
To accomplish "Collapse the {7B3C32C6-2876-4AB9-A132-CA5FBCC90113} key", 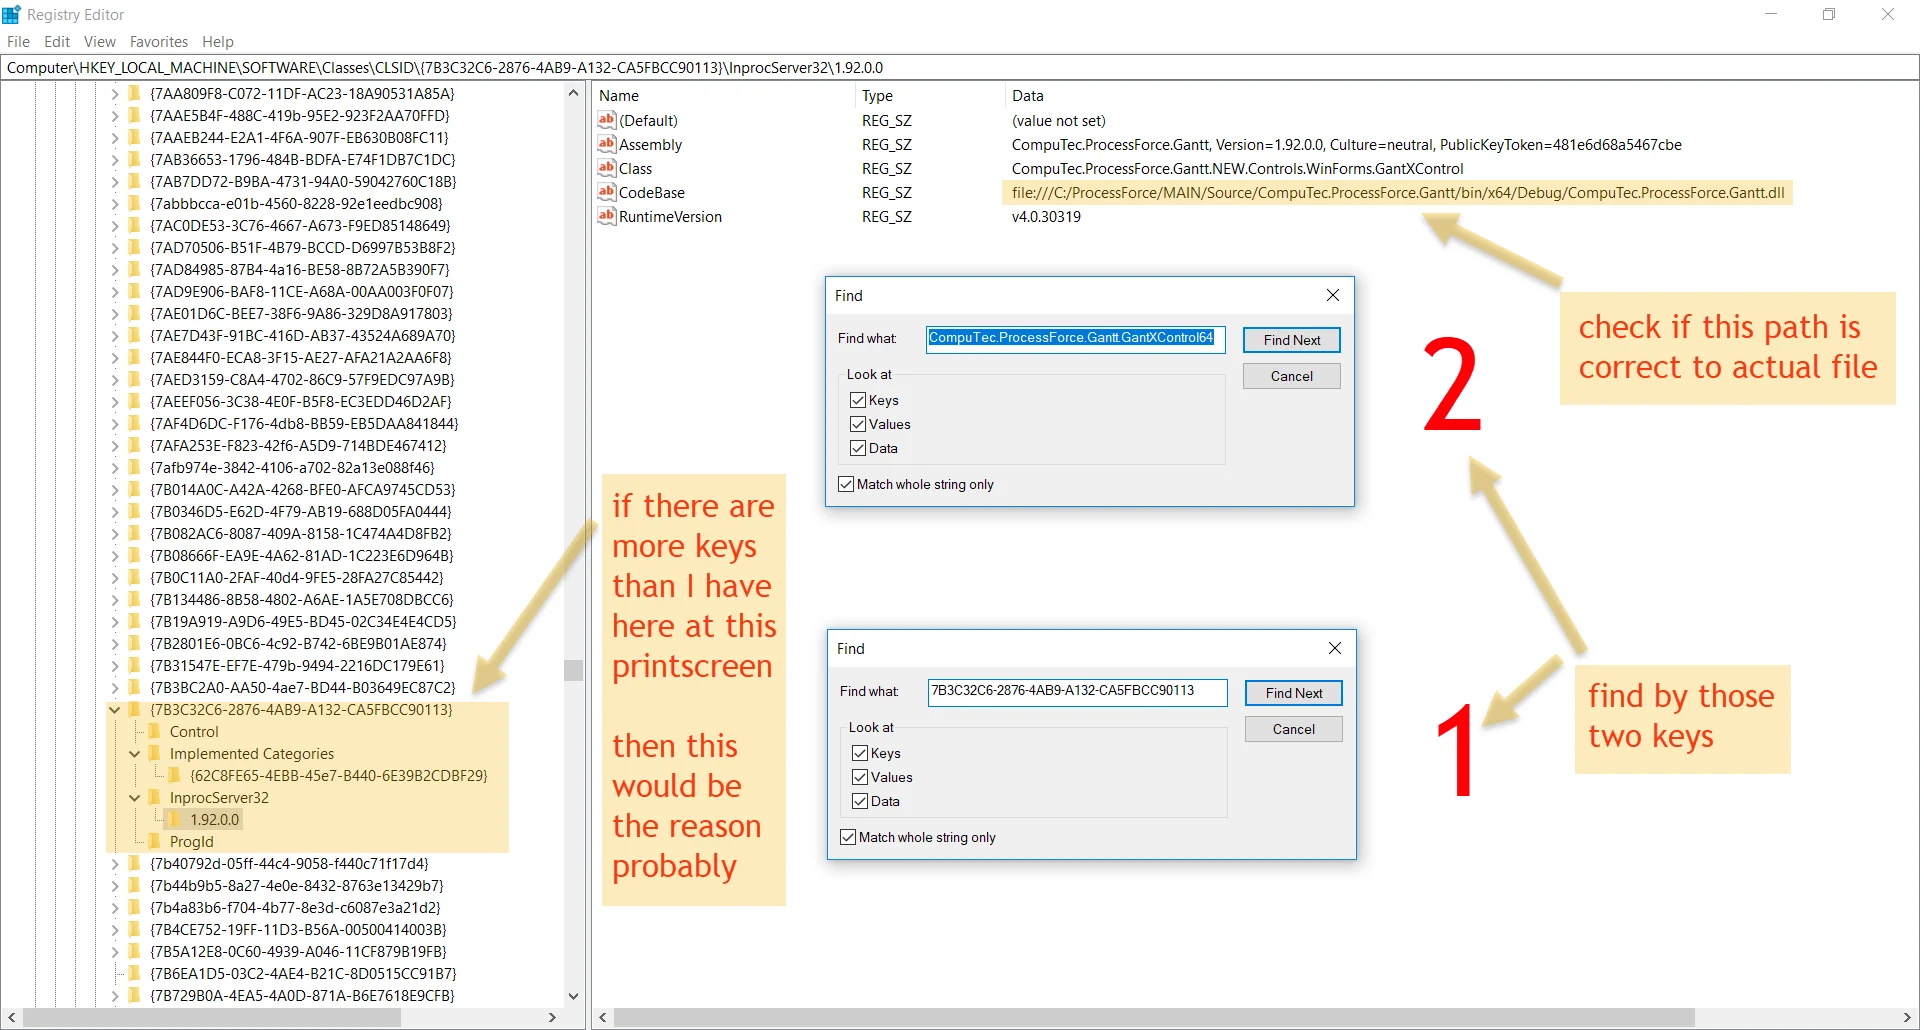I will 114,709.
